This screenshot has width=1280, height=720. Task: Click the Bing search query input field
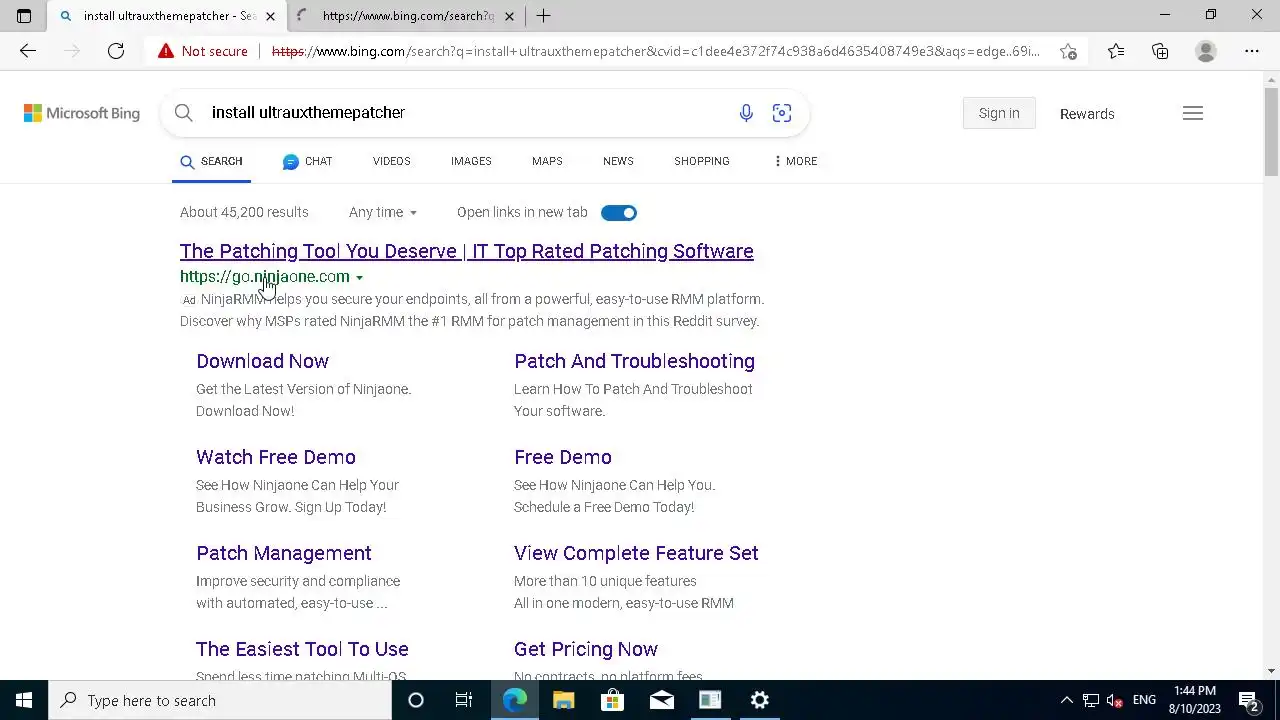click(465, 113)
